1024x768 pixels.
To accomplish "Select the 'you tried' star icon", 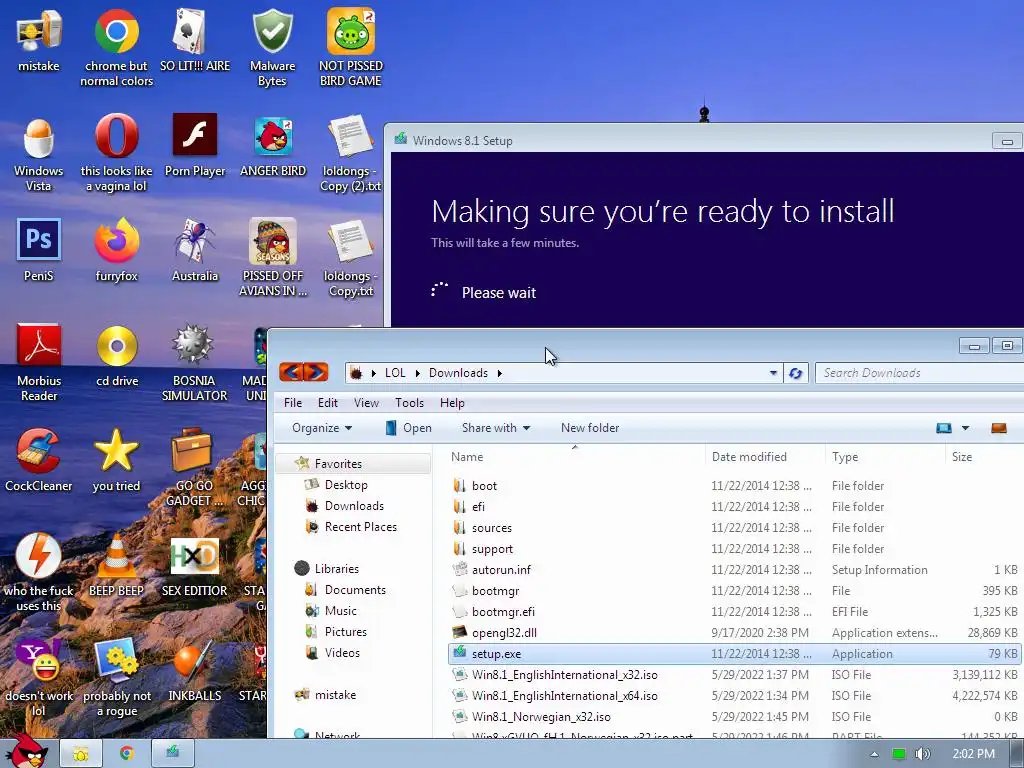I will [116, 460].
